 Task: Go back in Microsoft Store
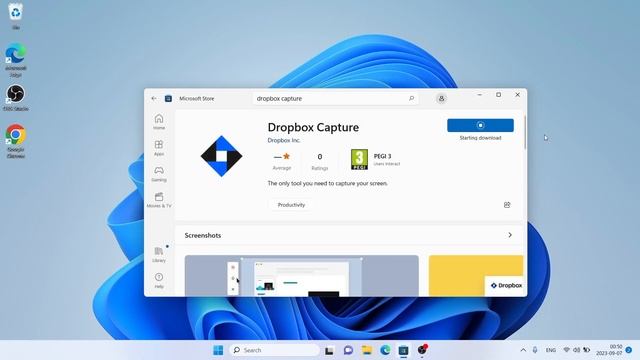pyautogui.click(x=154, y=98)
